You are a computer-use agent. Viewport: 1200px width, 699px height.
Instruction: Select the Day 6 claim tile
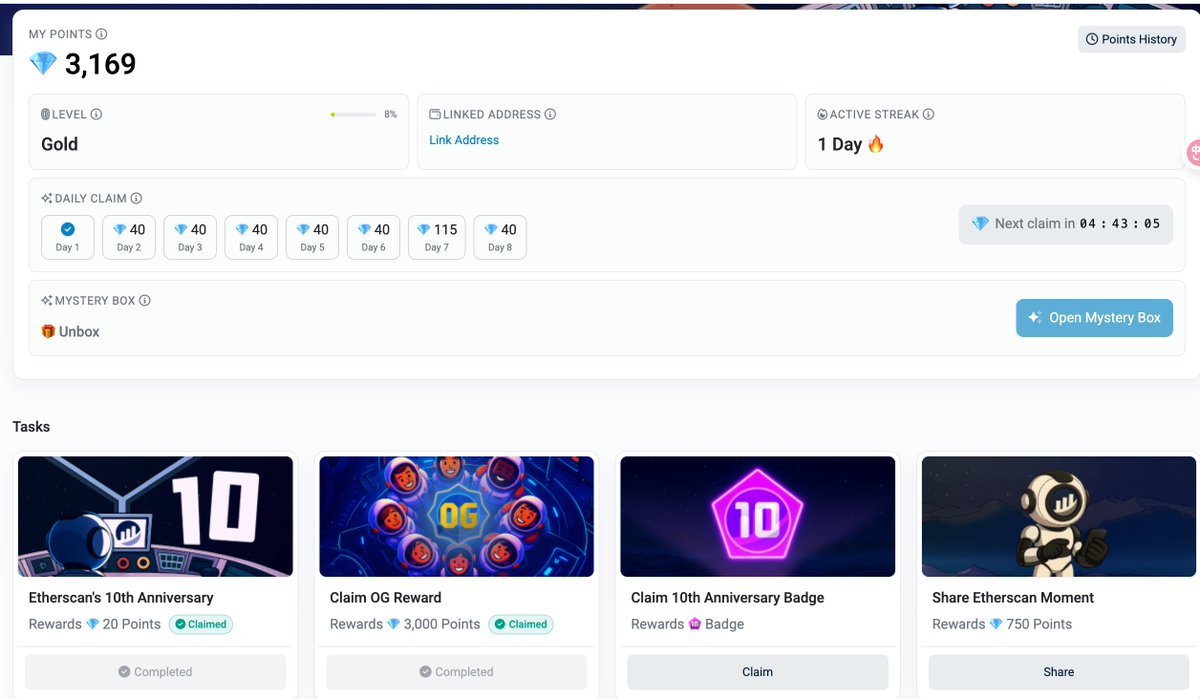[374, 237]
